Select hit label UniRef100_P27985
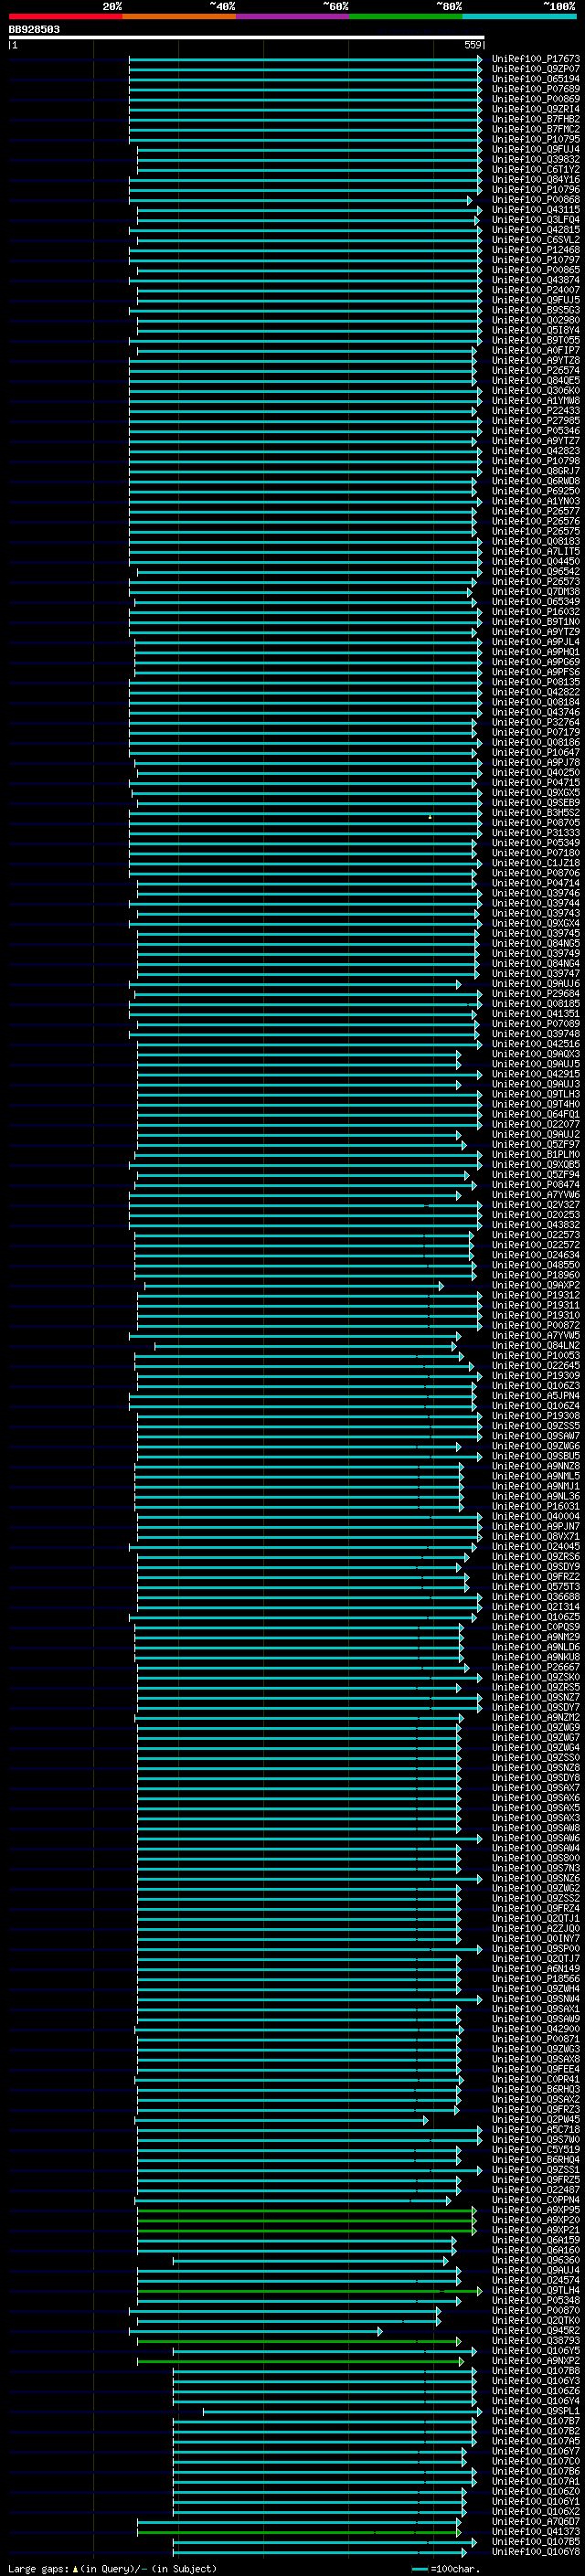Viewport: 585px width, 2576px height. click(536, 421)
